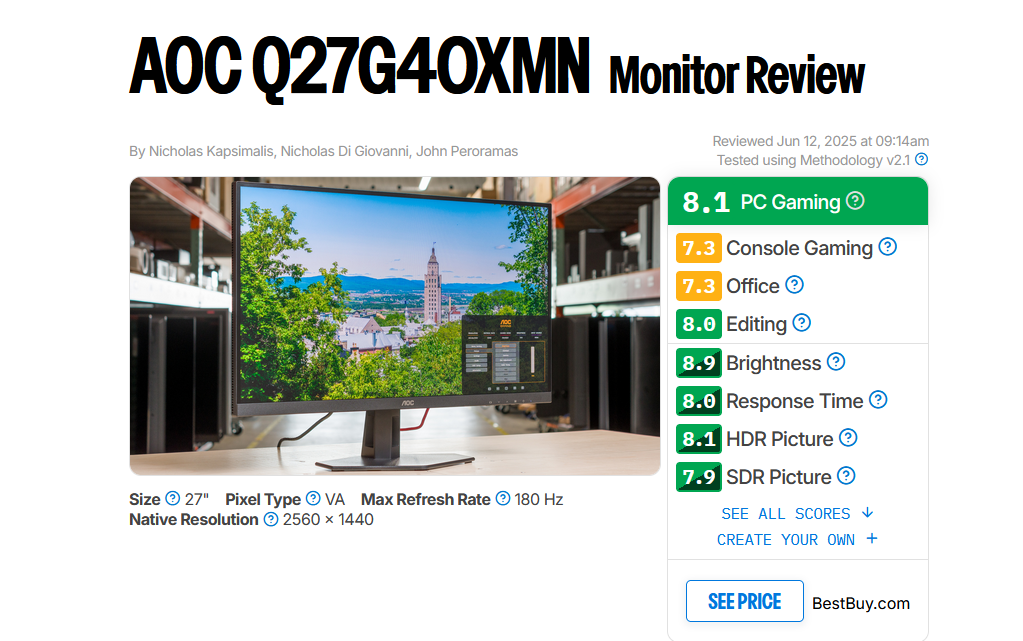Open the BestBuy.com retailer link
The height and width of the screenshot is (641, 1023).
[x=861, y=604]
